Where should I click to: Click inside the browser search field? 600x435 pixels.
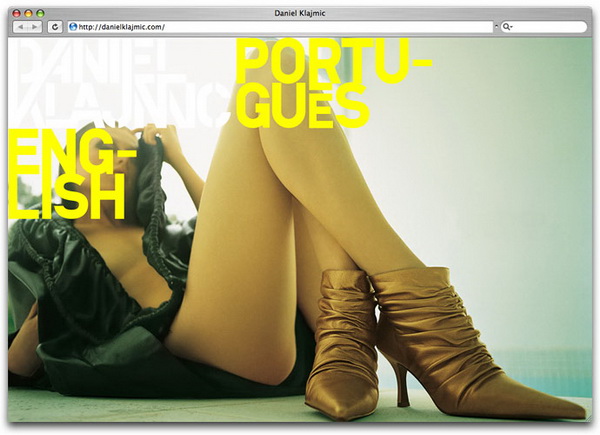point(543,27)
